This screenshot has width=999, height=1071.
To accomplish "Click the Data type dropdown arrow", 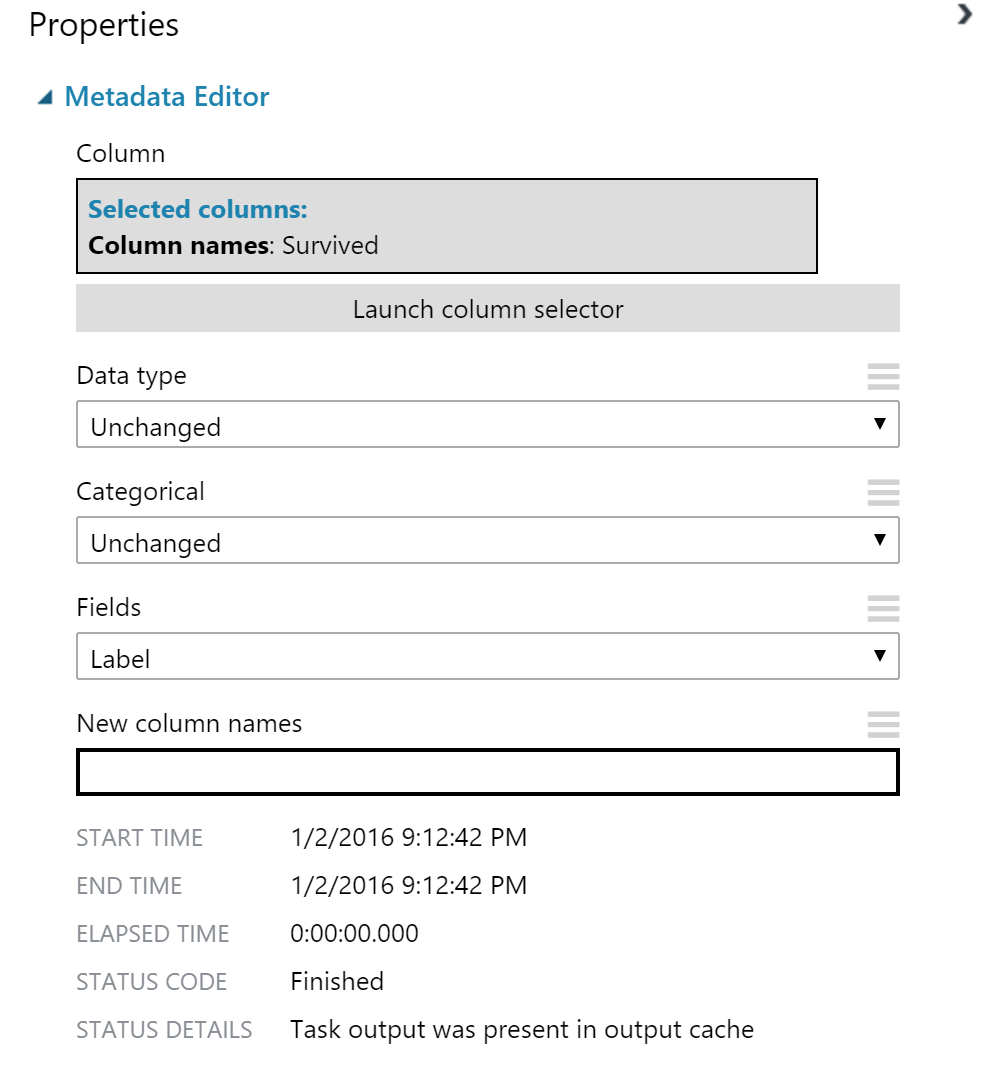I will click(880, 423).
